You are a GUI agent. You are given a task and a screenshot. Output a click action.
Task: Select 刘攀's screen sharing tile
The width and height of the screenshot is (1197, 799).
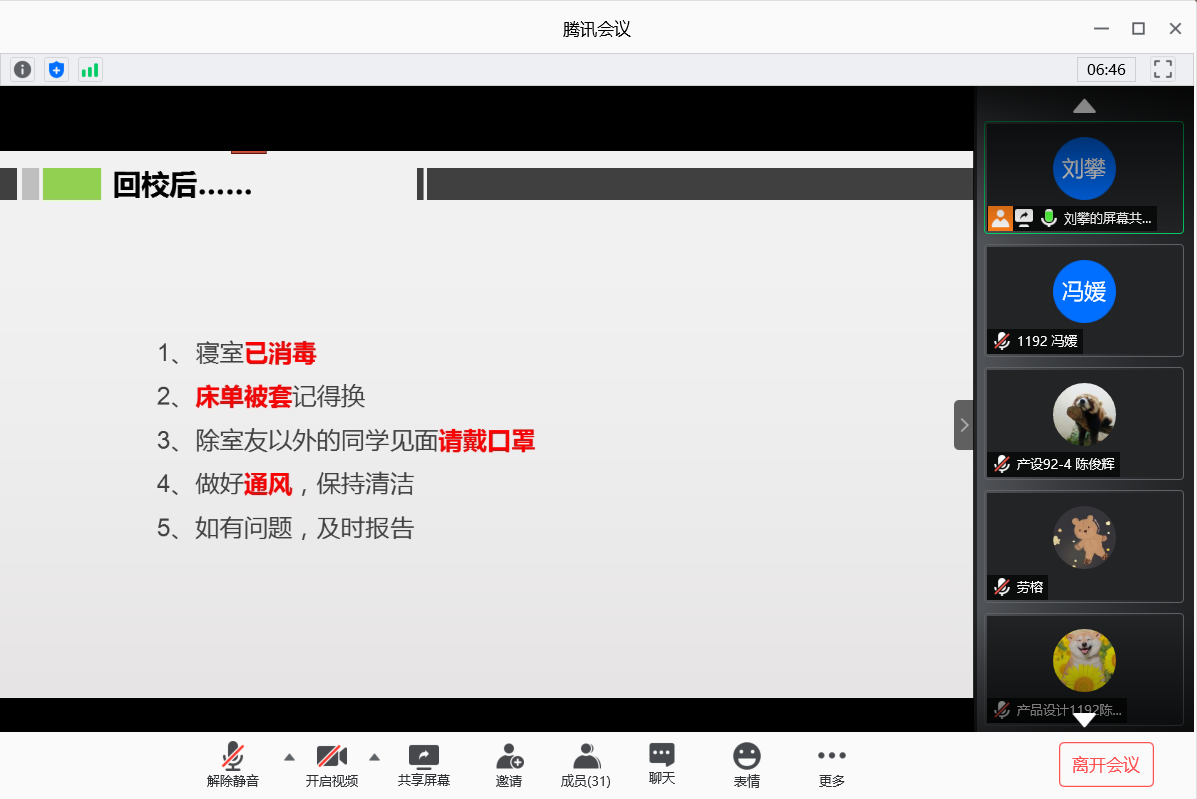1084,177
